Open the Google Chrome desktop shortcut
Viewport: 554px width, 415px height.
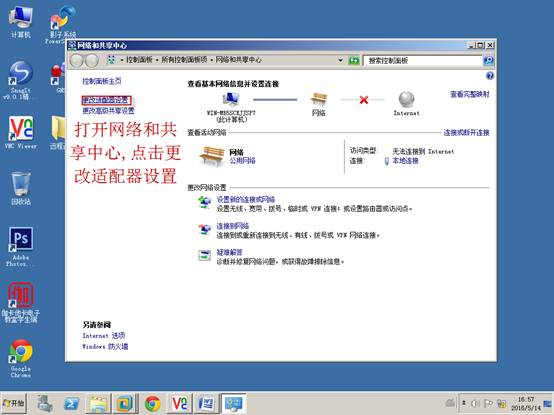(20, 358)
